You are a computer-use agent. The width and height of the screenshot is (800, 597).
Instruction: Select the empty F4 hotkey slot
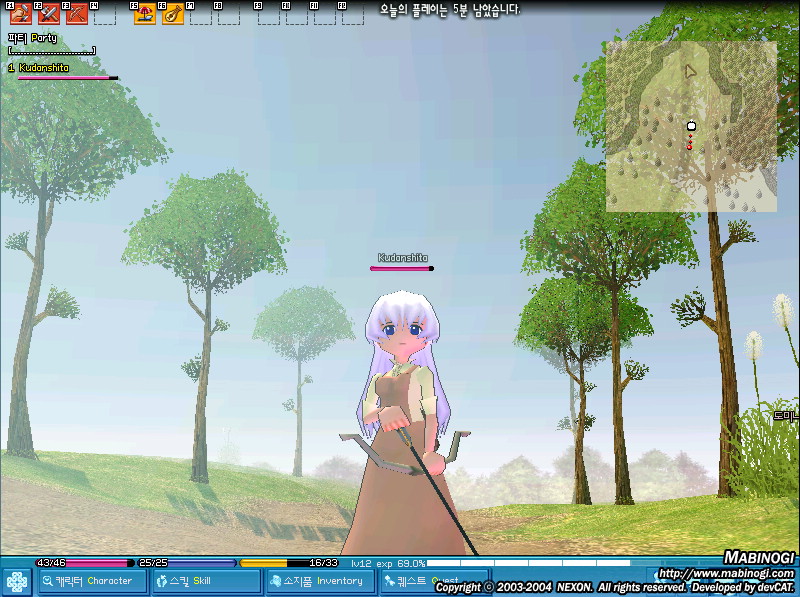tap(105, 14)
